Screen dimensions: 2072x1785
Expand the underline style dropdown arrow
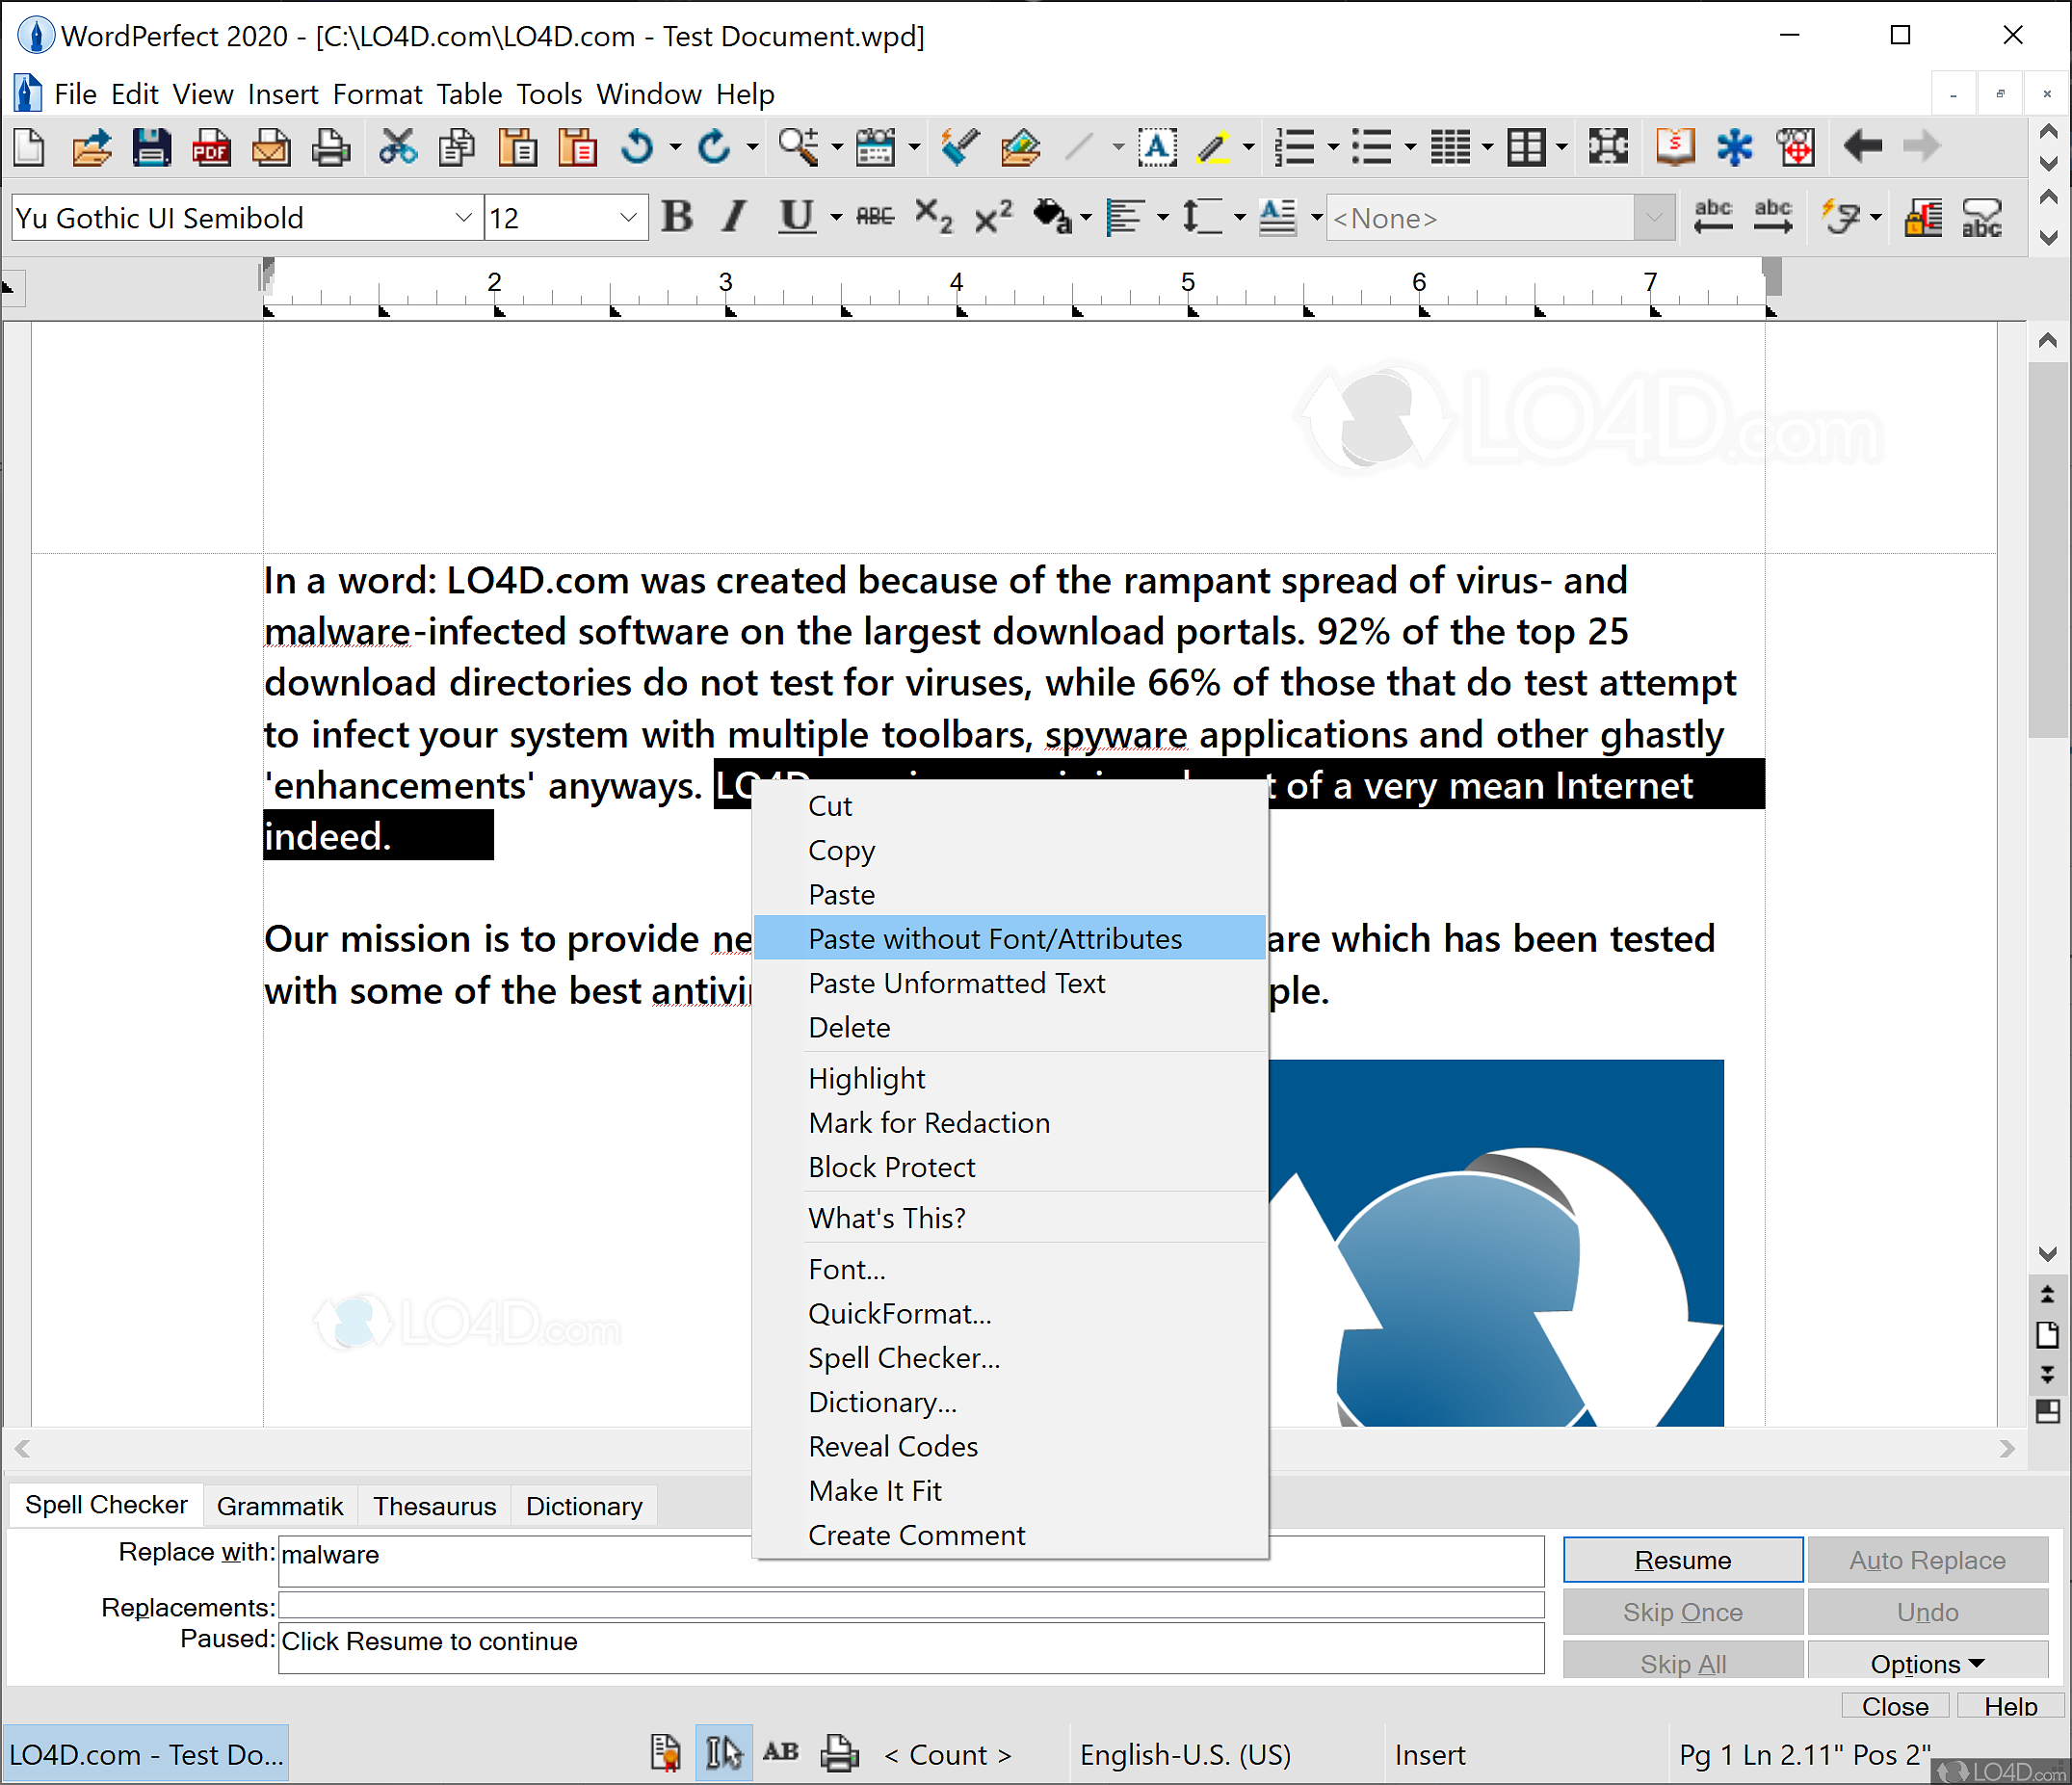click(836, 217)
